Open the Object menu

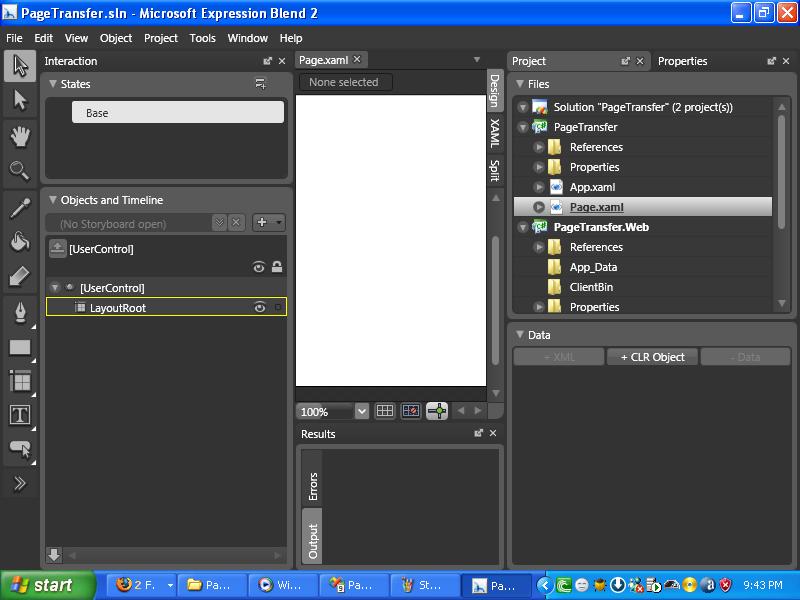coord(116,38)
